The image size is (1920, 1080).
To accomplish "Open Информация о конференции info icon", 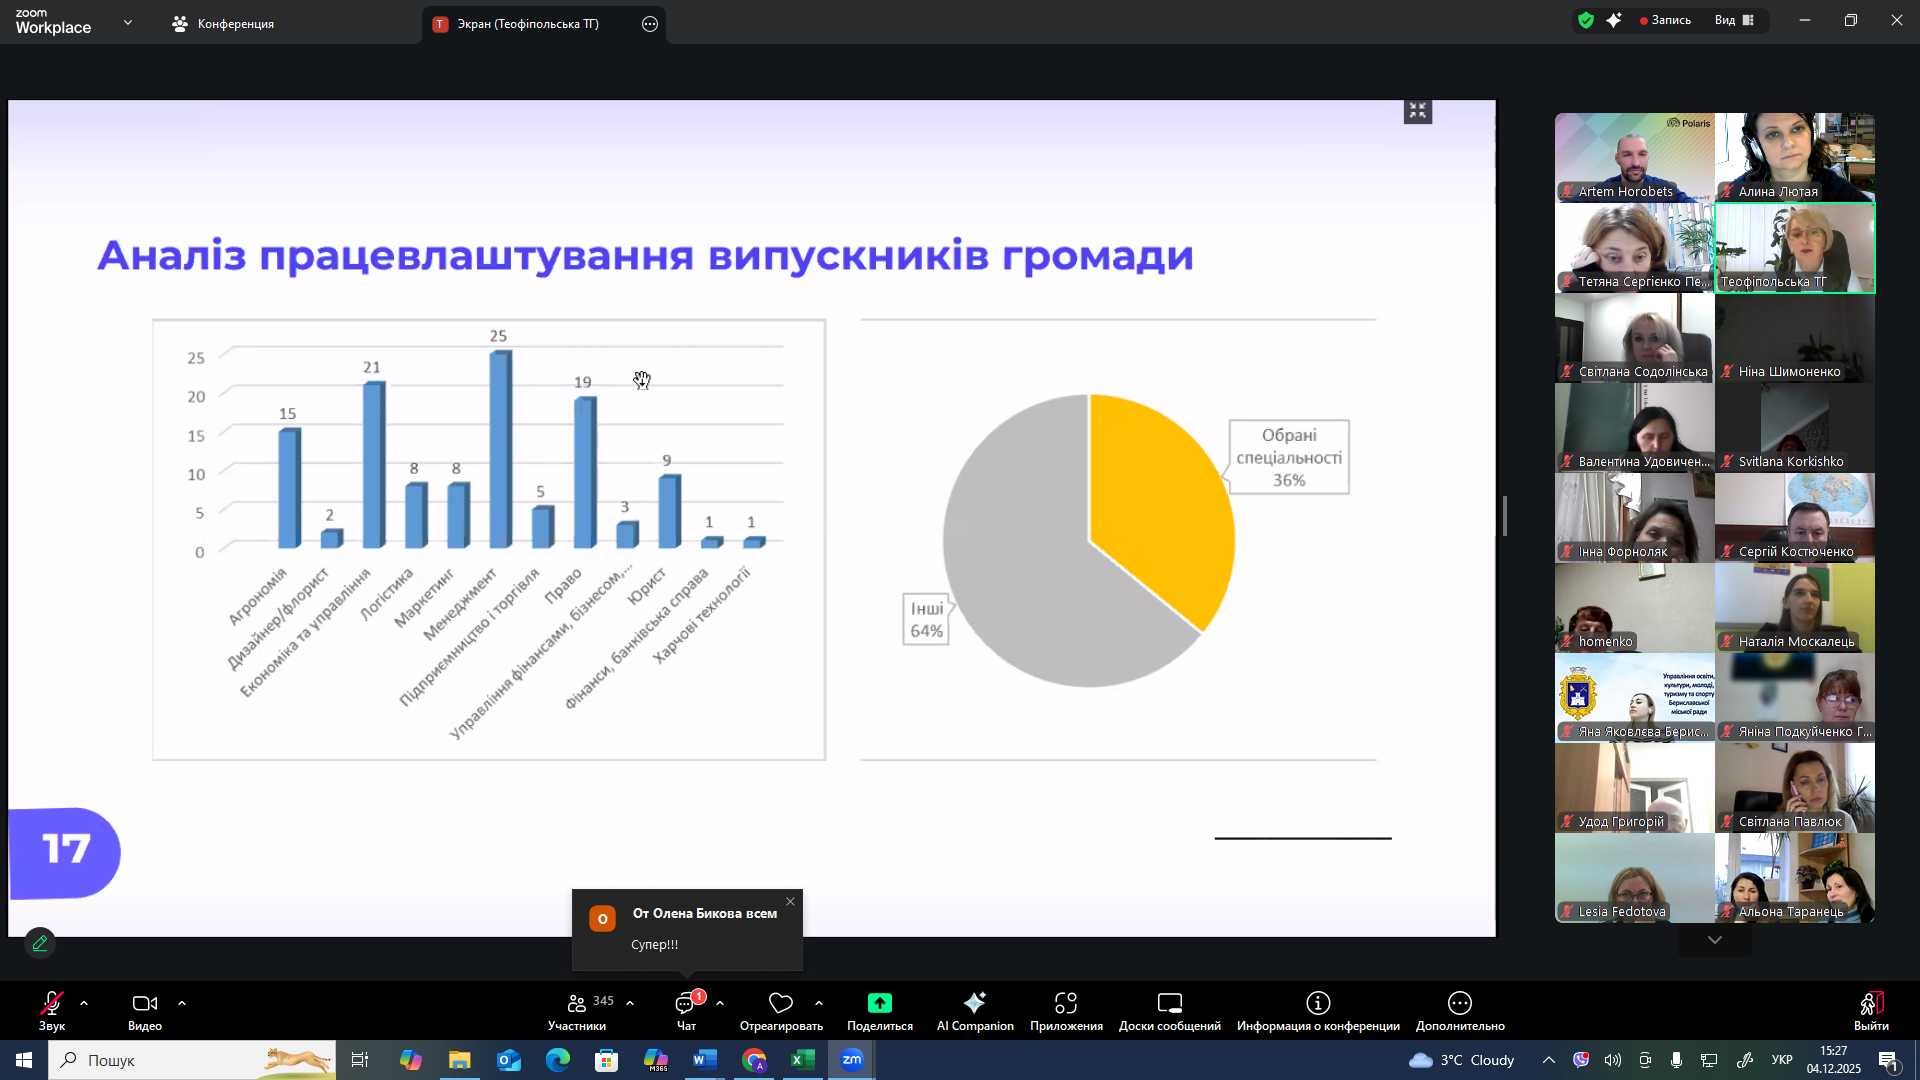I will [1318, 1003].
